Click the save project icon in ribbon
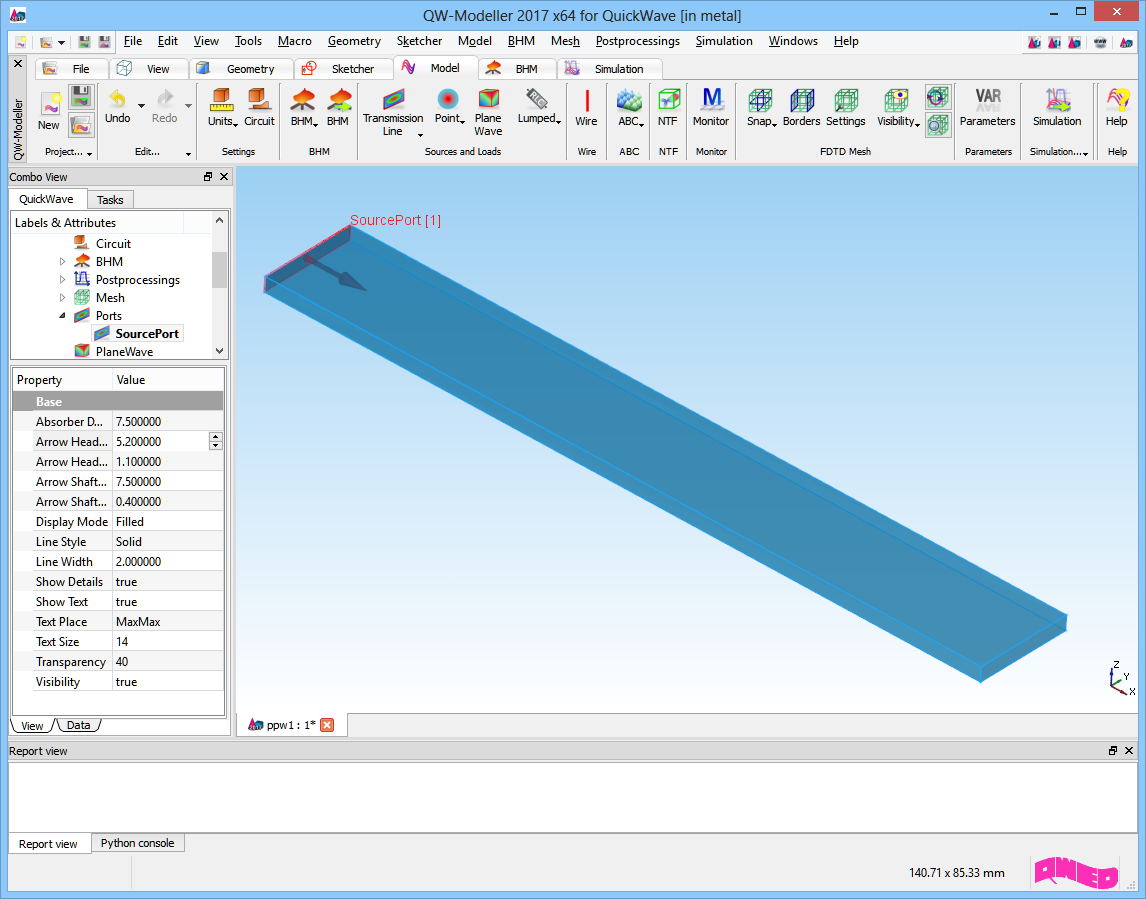The width and height of the screenshot is (1146, 899). 81,97
